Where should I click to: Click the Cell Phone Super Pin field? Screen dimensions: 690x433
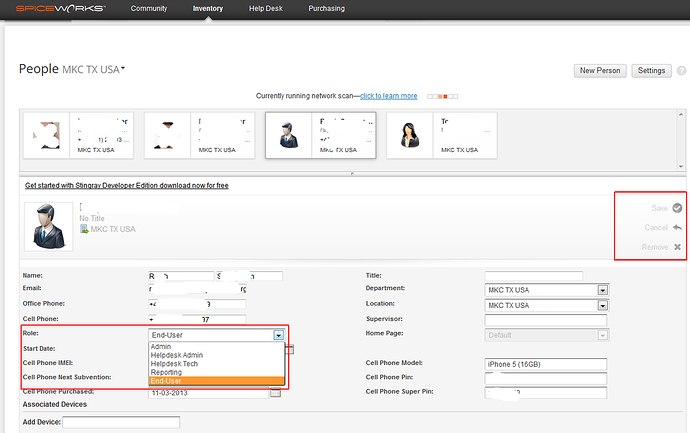coord(546,393)
